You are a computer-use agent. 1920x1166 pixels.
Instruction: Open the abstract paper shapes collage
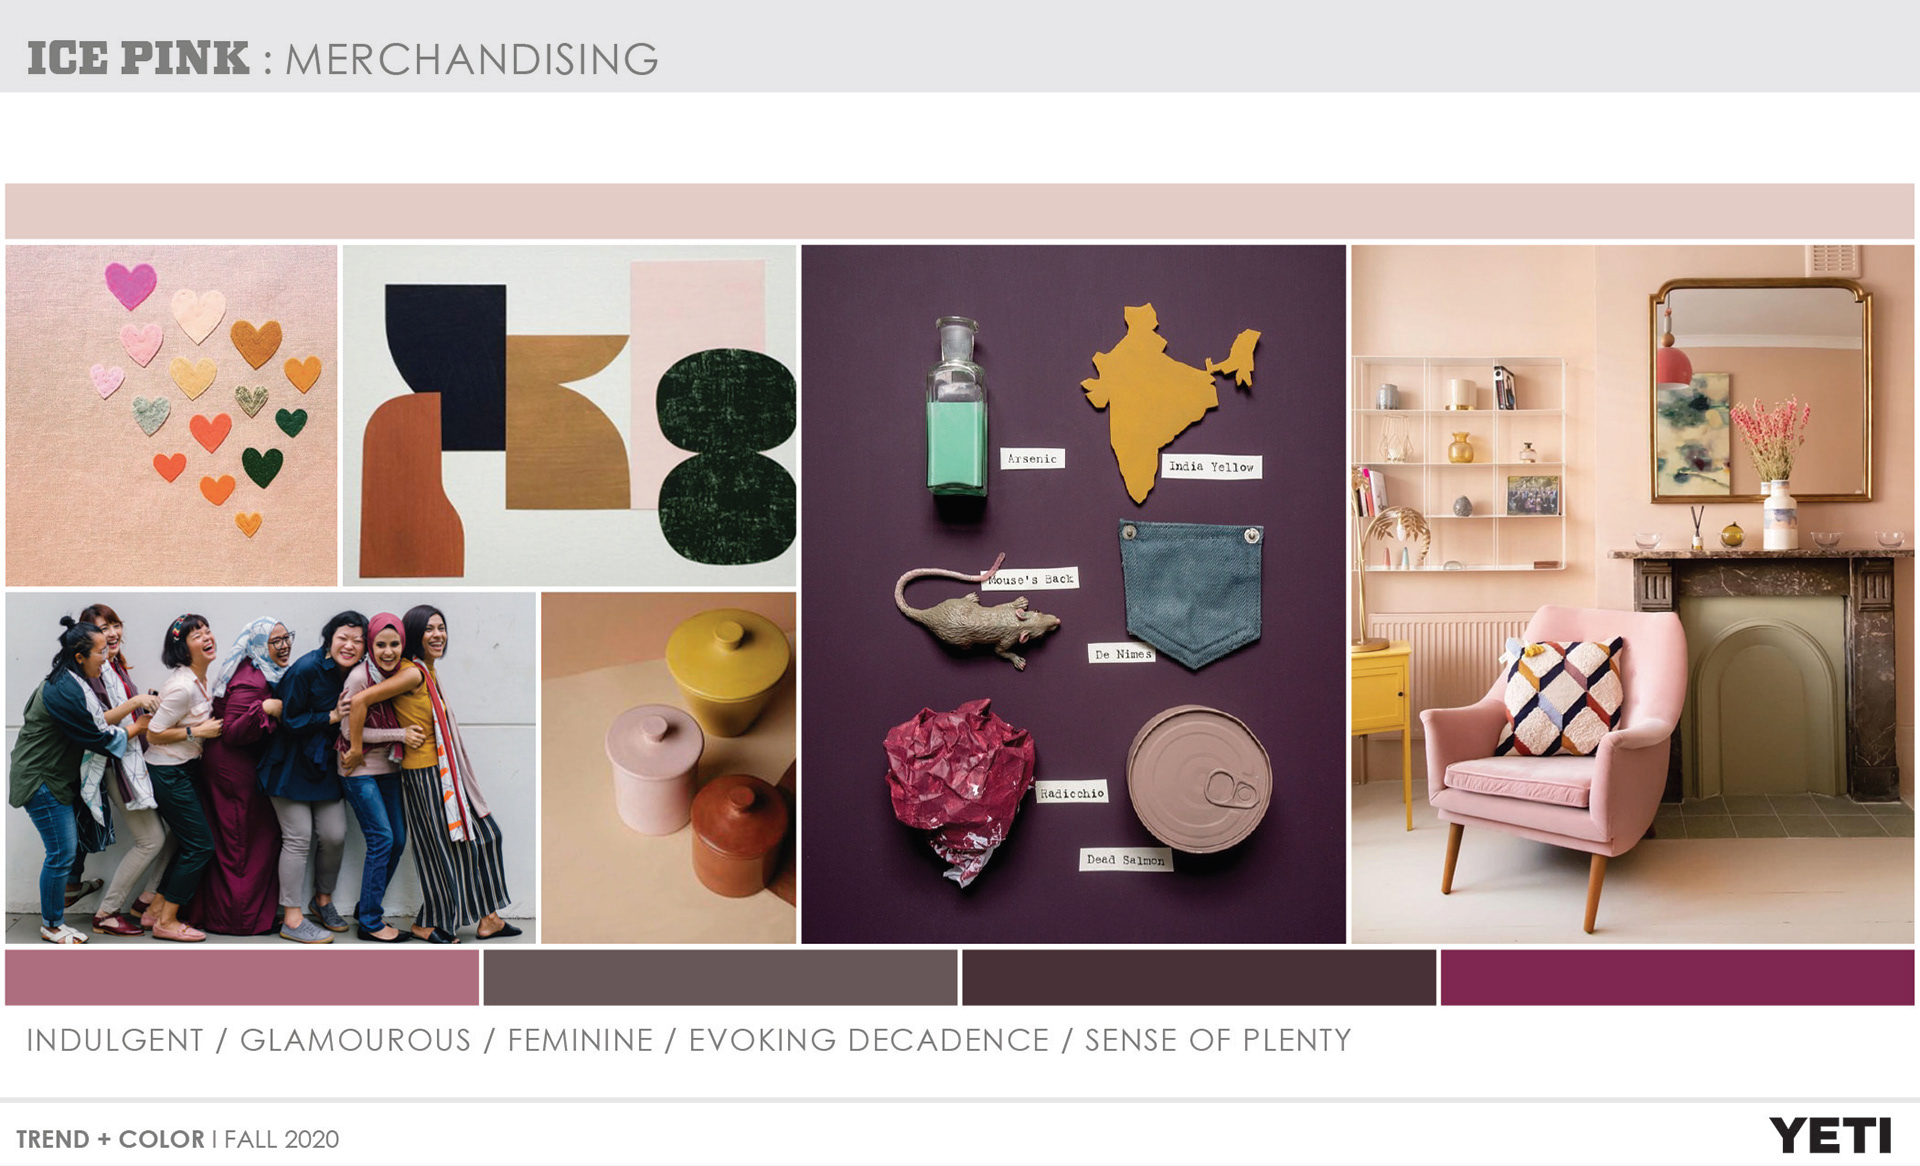click(x=569, y=415)
